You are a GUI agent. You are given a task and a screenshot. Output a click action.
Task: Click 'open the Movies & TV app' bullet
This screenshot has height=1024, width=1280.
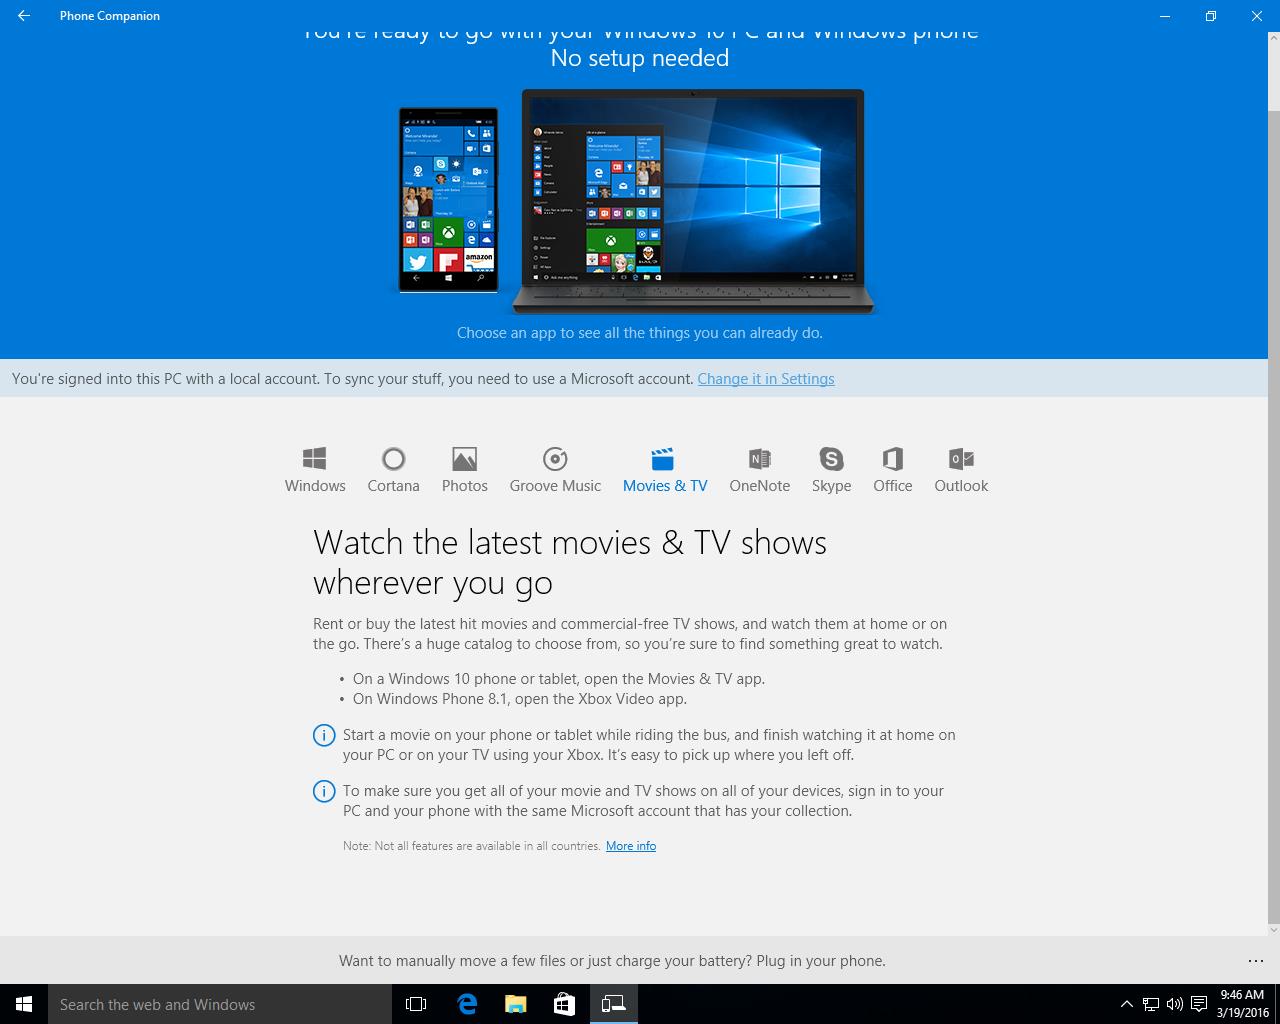point(559,679)
